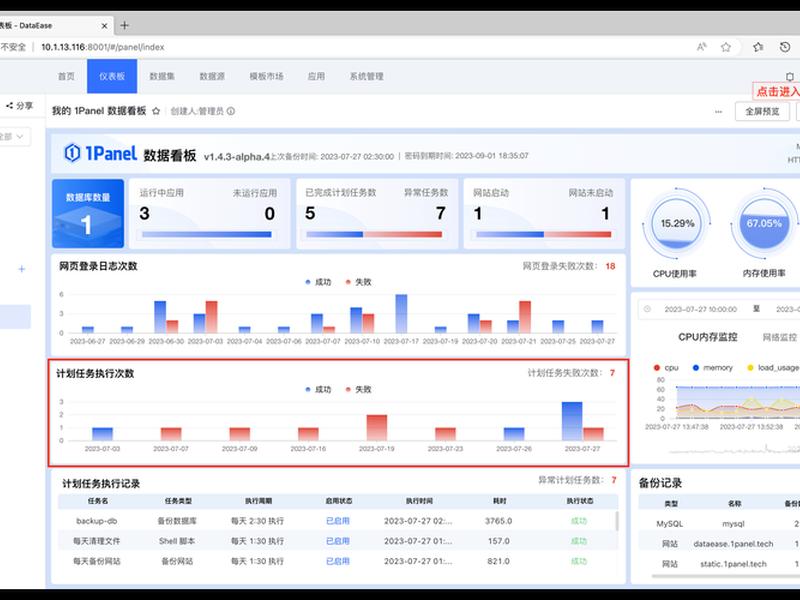Click 已启用 status for backup-db task
This screenshot has width=800, height=600.
337,521
